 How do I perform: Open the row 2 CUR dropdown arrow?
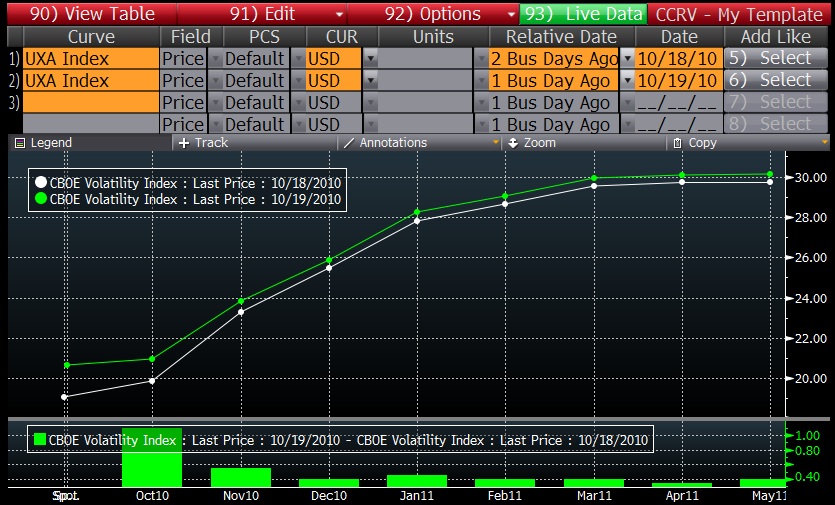pyautogui.click(x=370, y=80)
